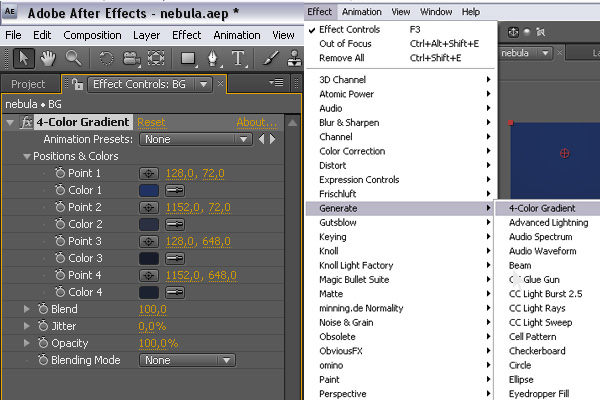Select the Rectangle mask tool
600x400 pixels.
[188, 59]
